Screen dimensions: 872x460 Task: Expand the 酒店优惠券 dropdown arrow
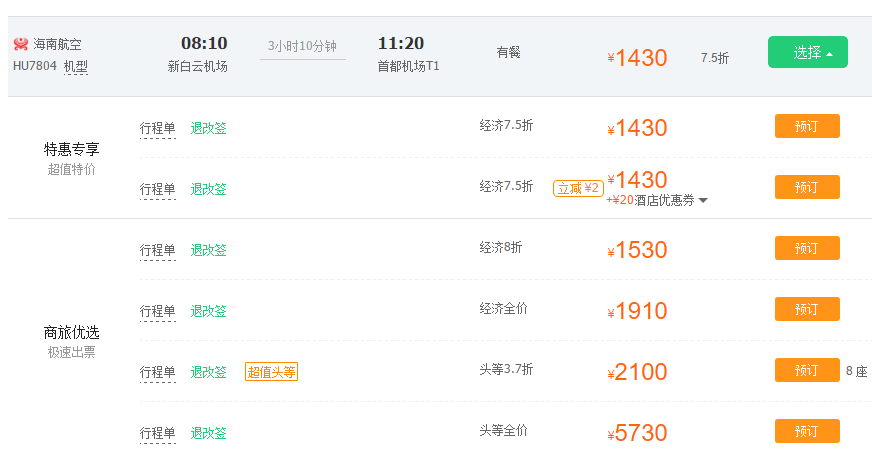click(703, 201)
